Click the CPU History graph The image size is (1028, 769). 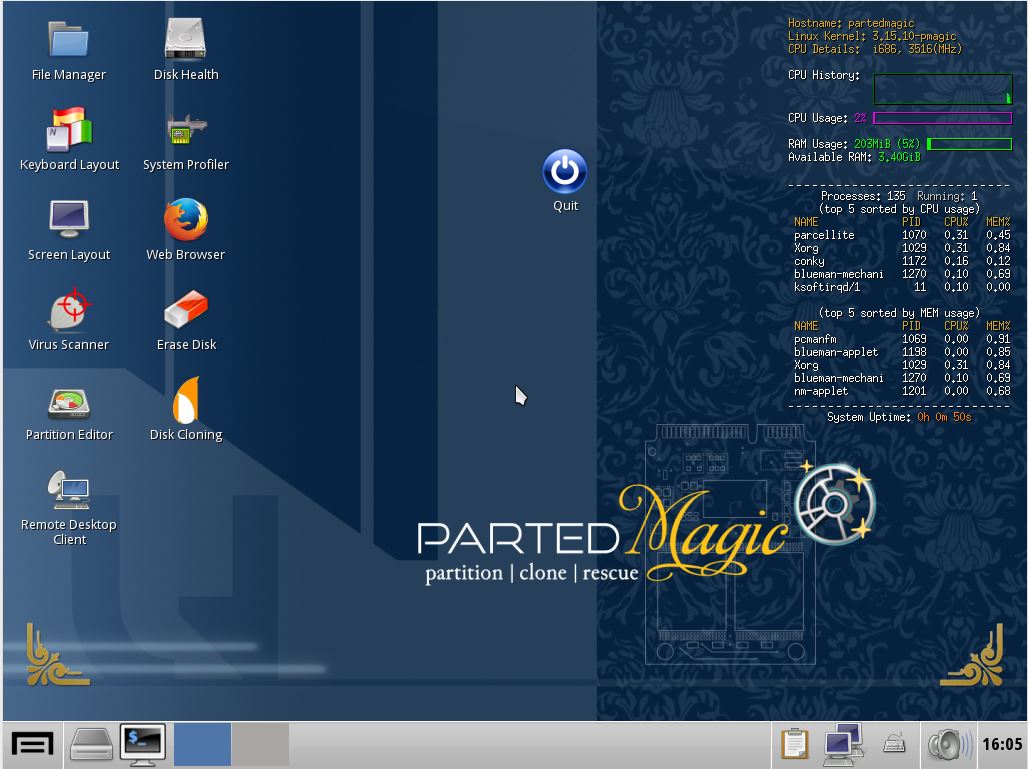click(x=943, y=89)
